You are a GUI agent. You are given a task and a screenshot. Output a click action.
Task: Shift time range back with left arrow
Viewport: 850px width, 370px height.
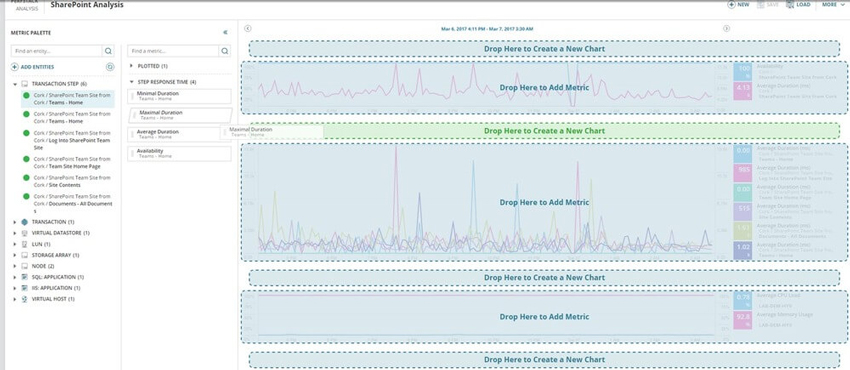click(247, 29)
